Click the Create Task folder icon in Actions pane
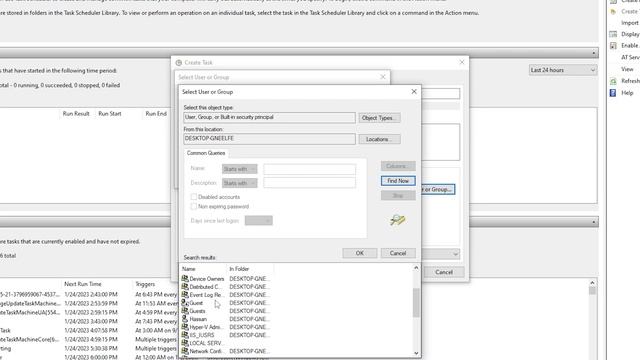The height and width of the screenshot is (360, 640). (613, 11)
